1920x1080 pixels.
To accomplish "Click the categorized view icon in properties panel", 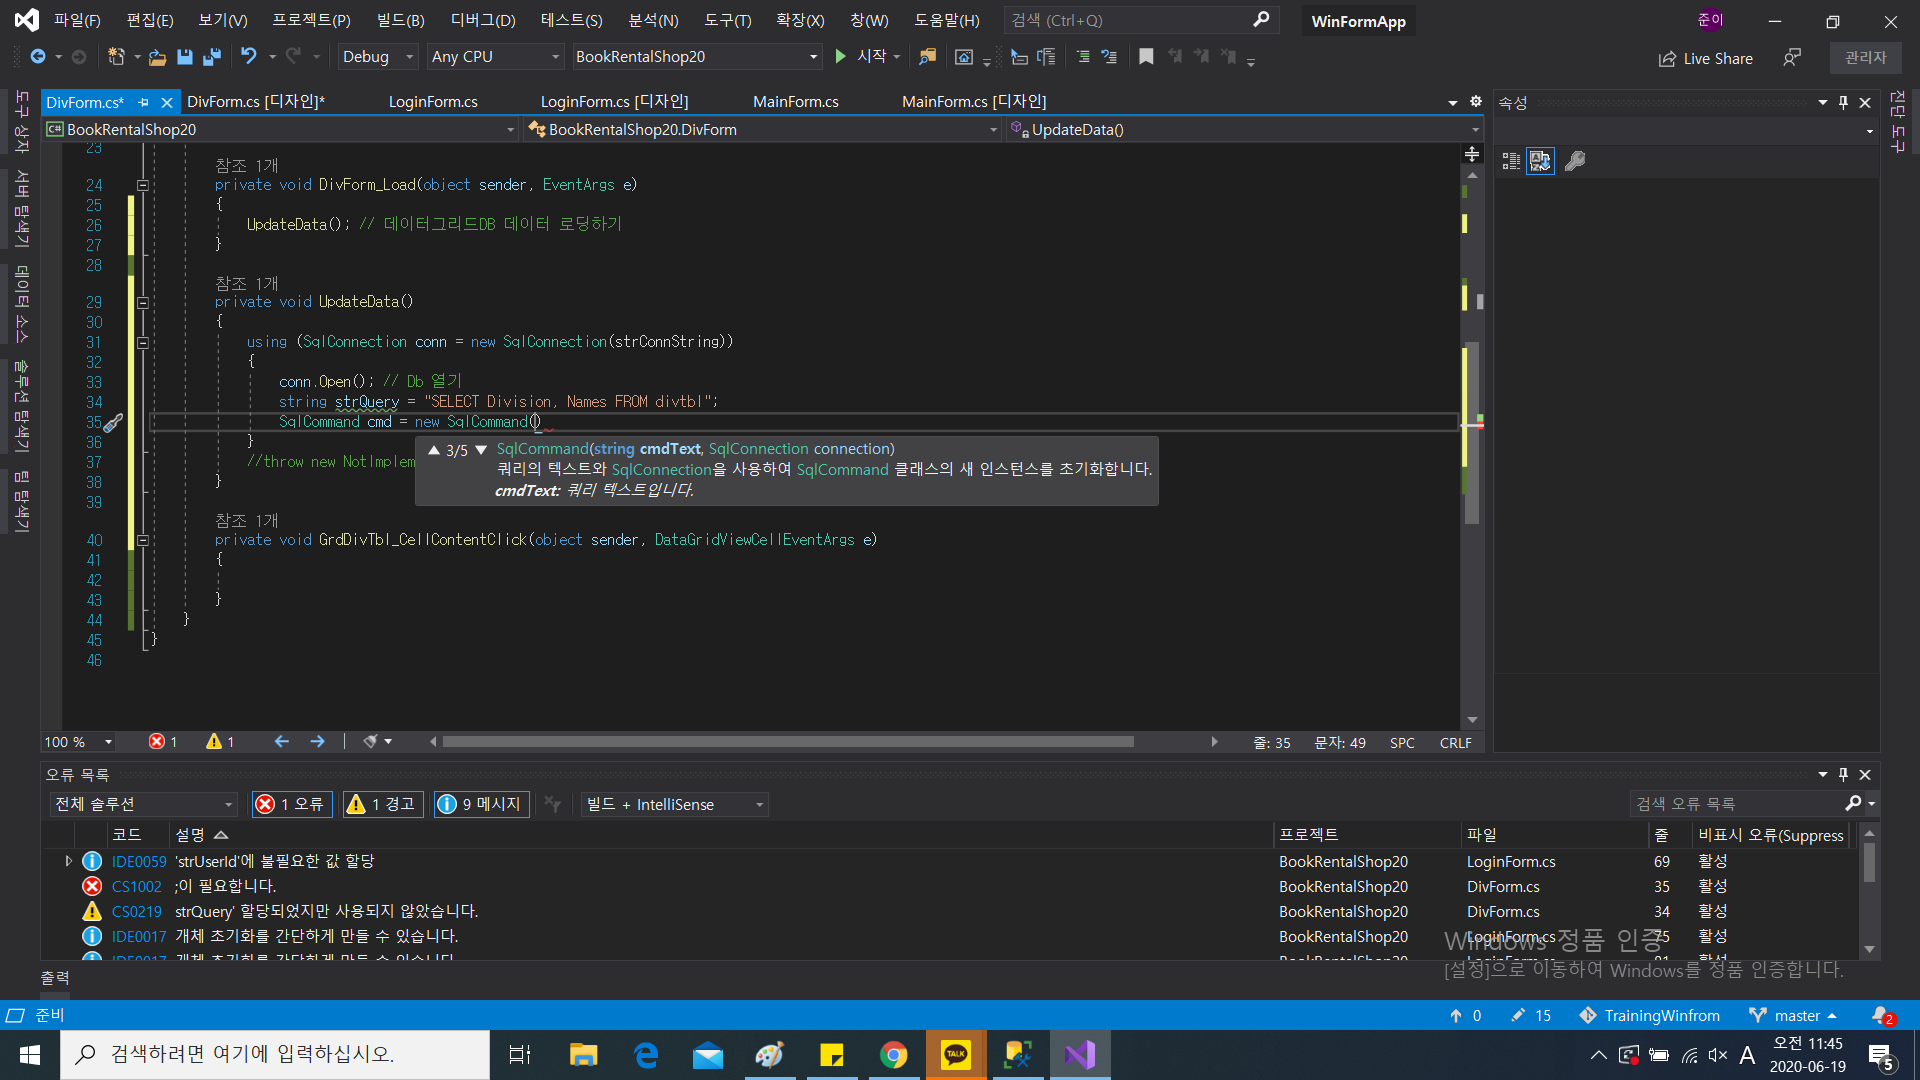I will coord(1511,161).
